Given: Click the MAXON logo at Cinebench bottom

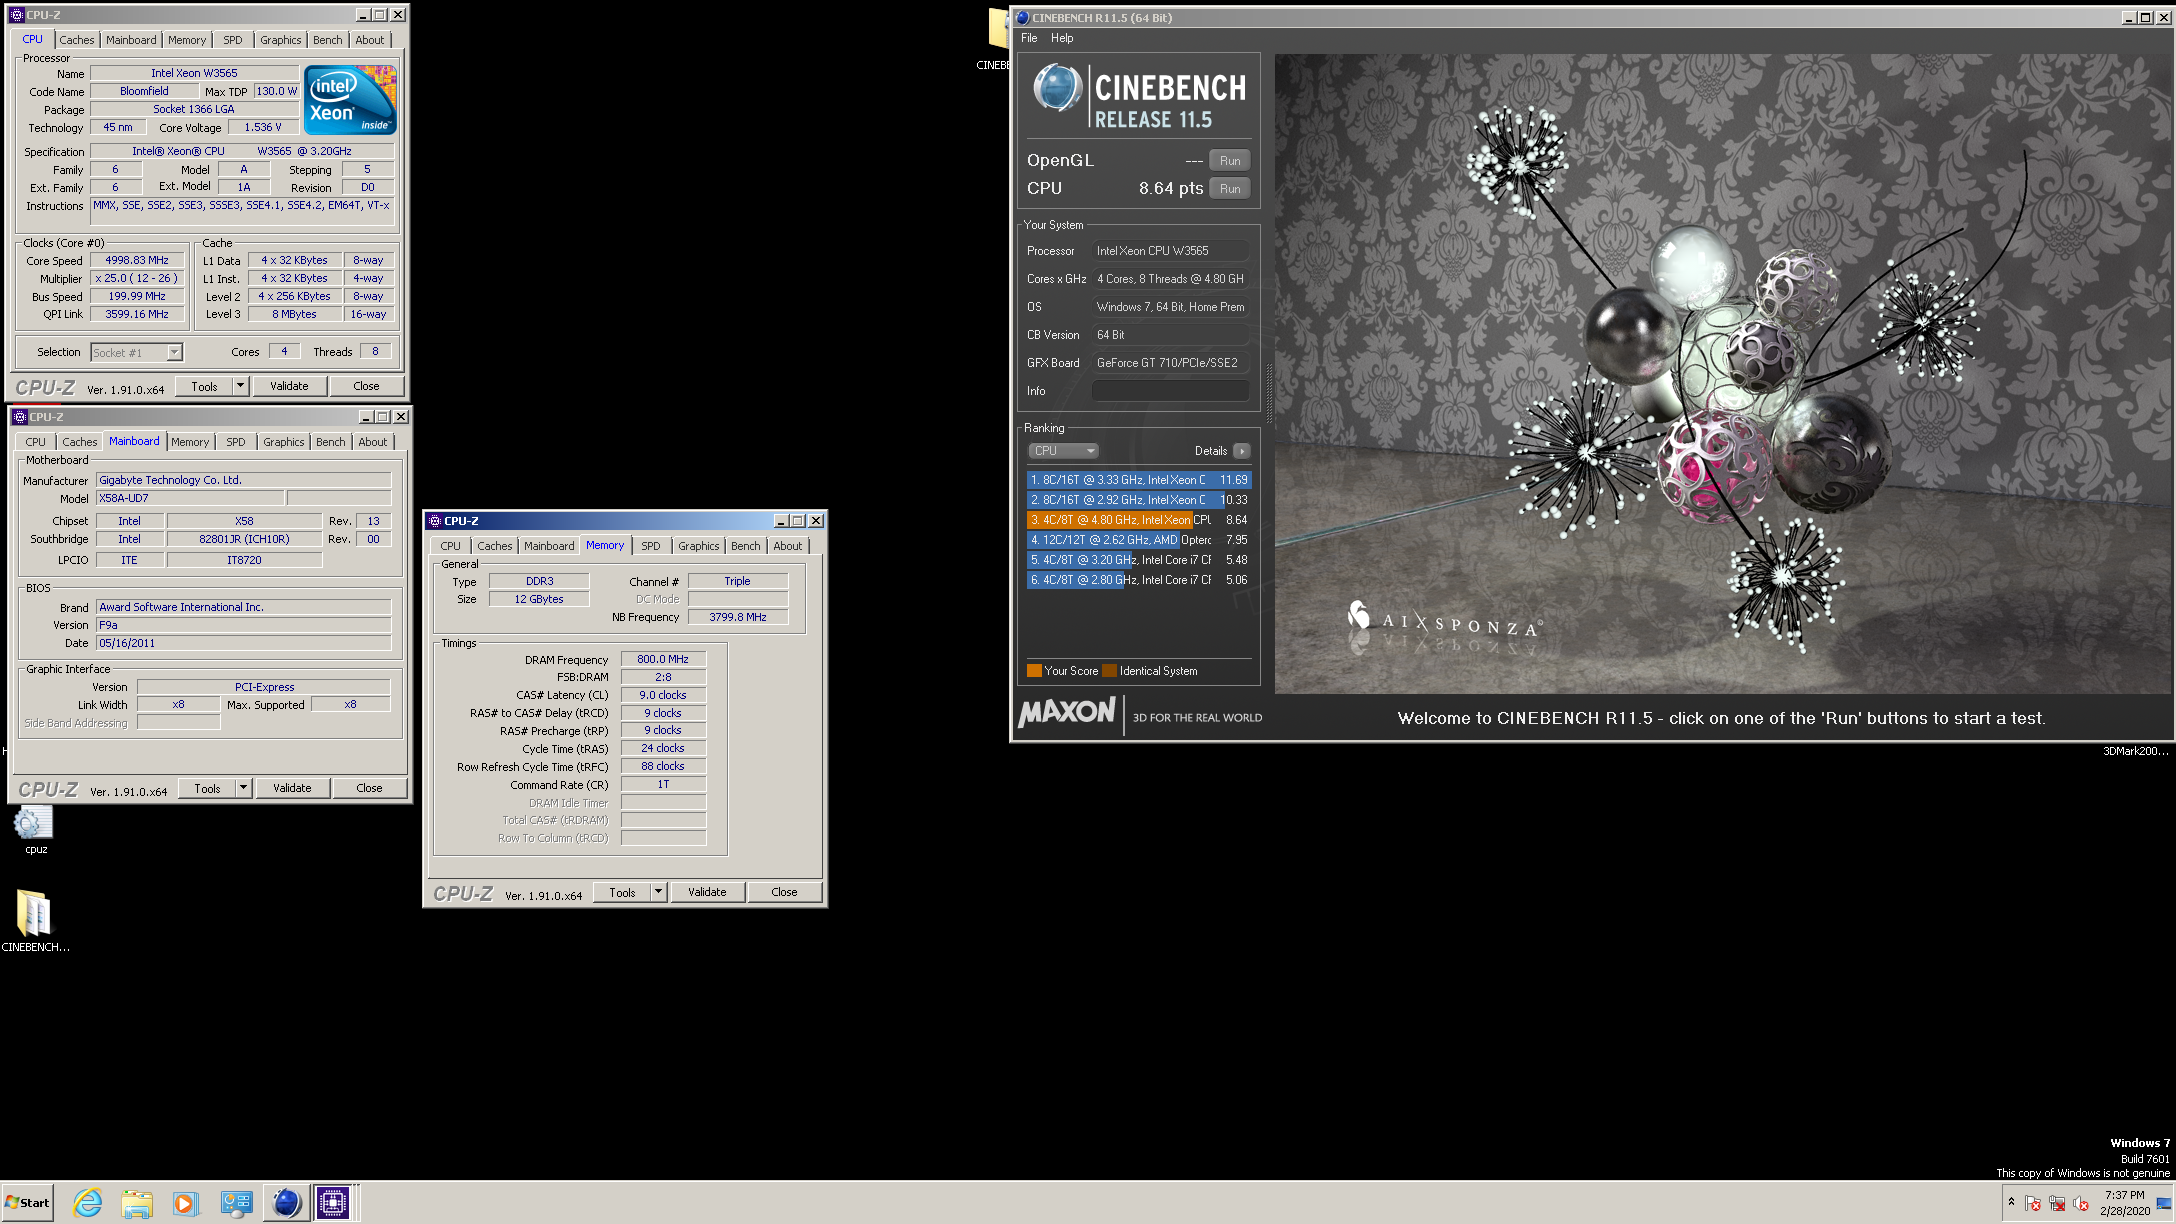Looking at the screenshot, I should click(x=1066, y=712).
